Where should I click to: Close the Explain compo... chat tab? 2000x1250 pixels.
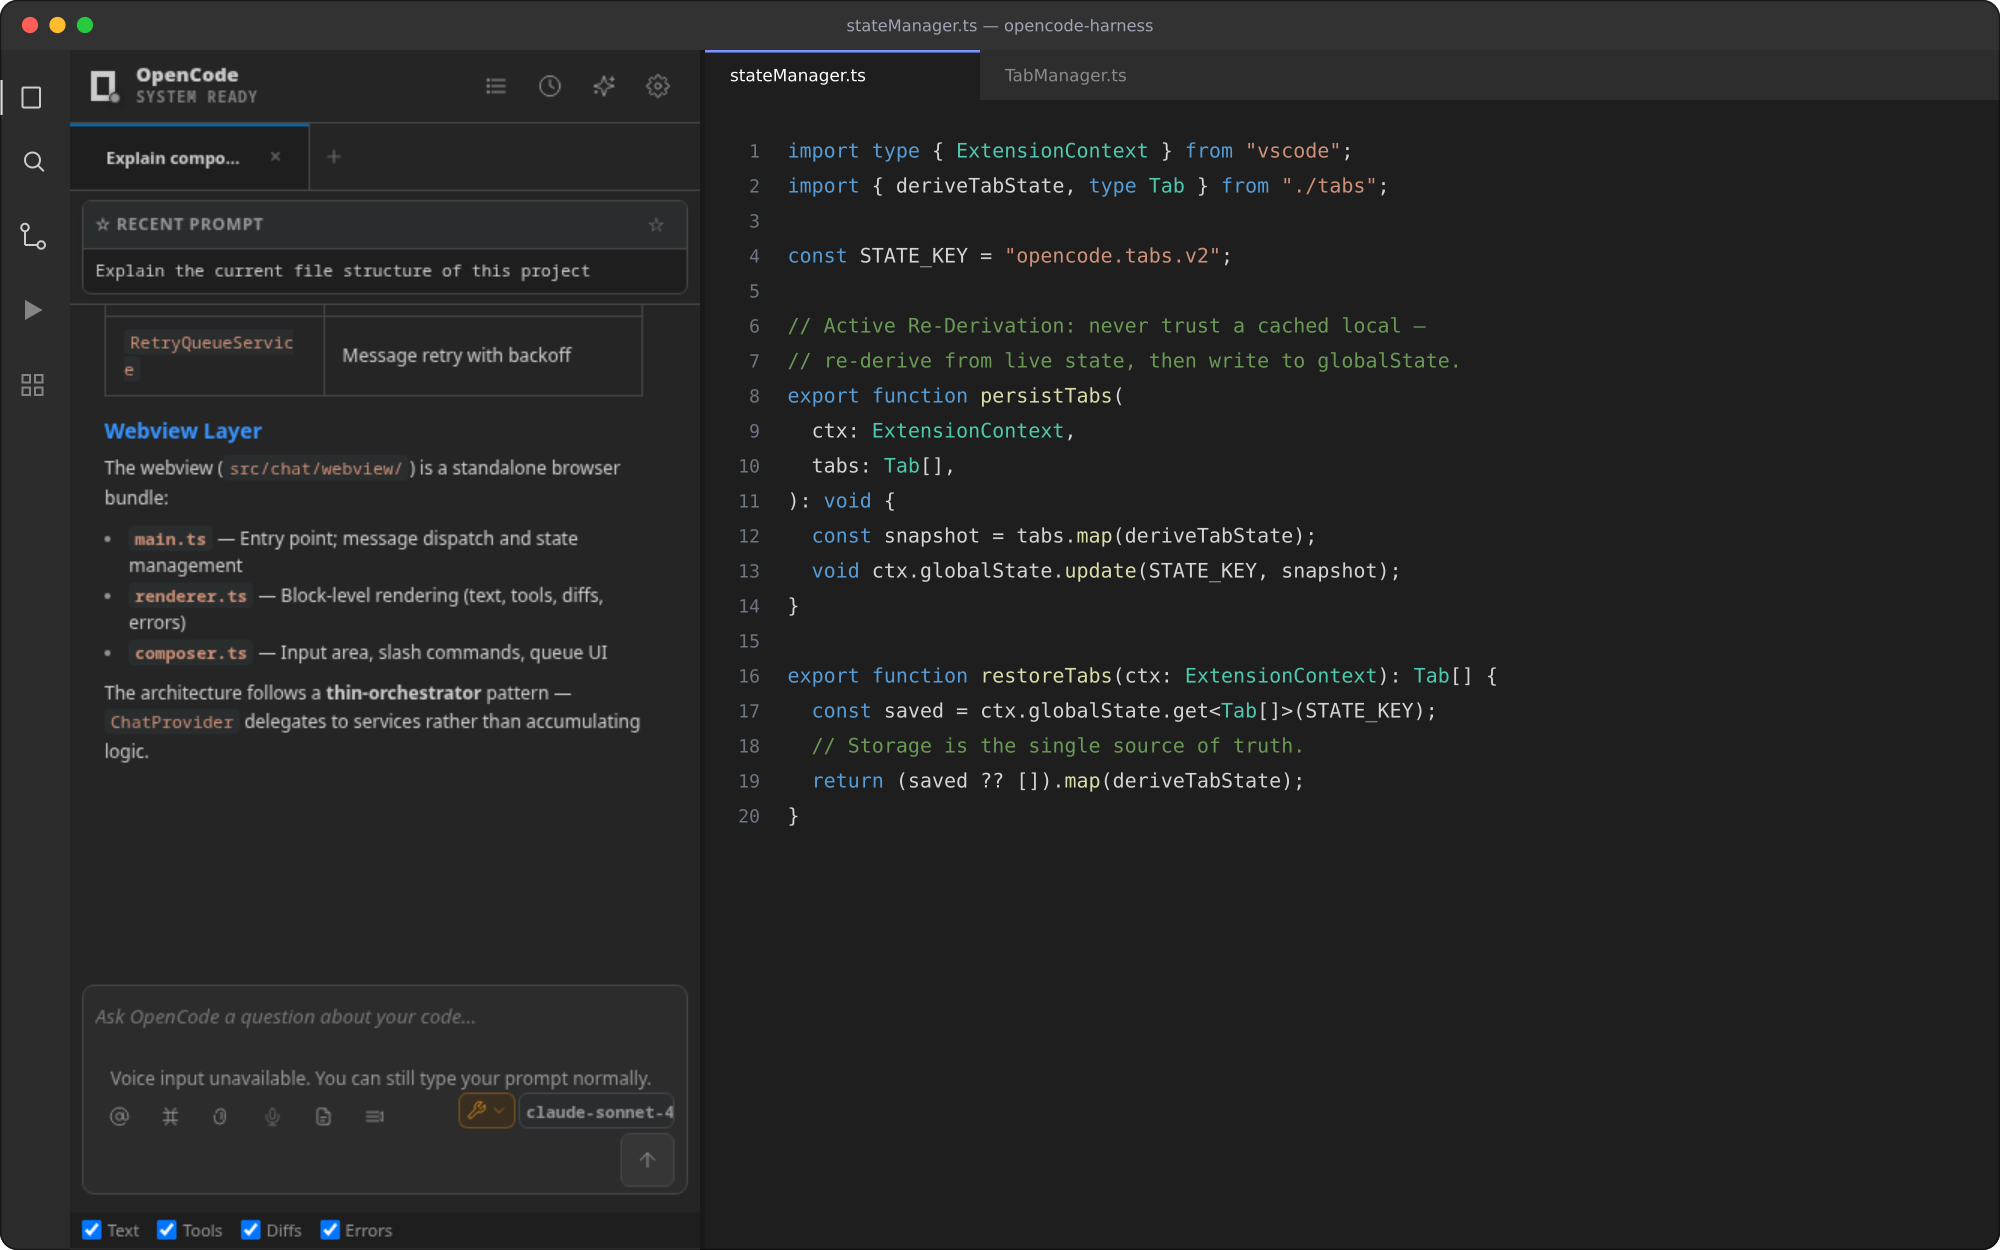click(275, 157)
